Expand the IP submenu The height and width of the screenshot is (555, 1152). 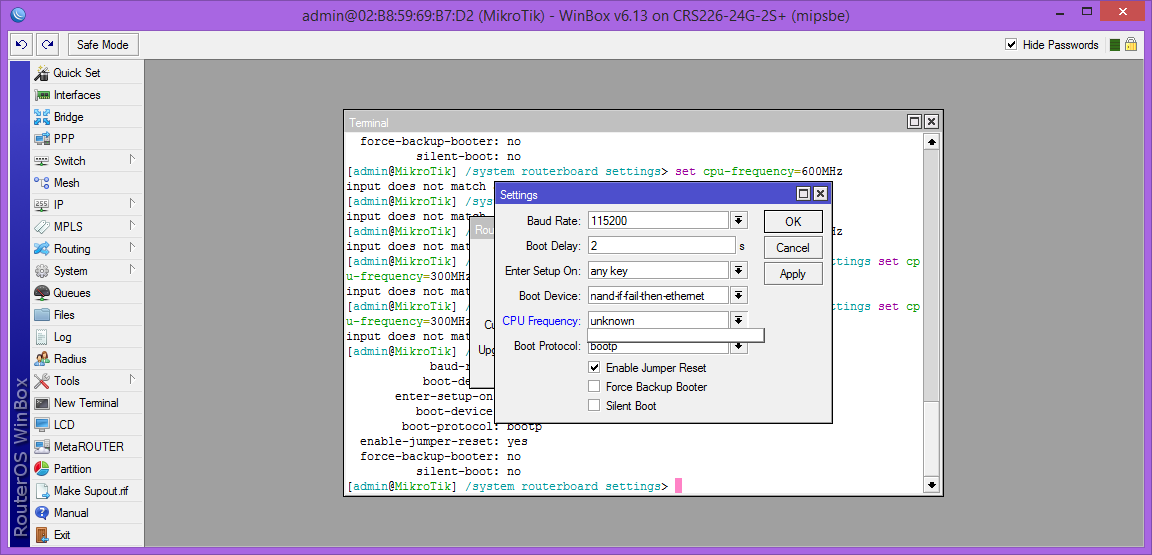[x=132, y=204]
